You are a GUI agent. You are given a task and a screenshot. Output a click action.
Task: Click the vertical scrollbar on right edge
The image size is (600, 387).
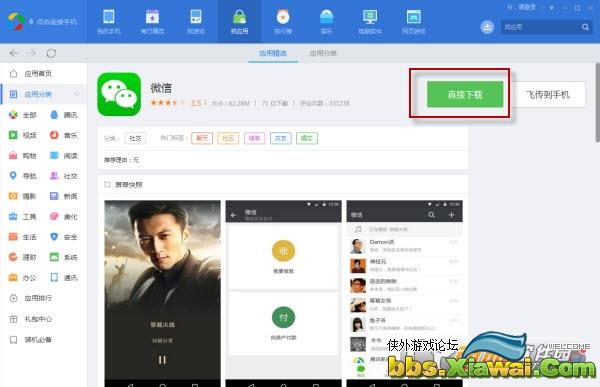598,103
